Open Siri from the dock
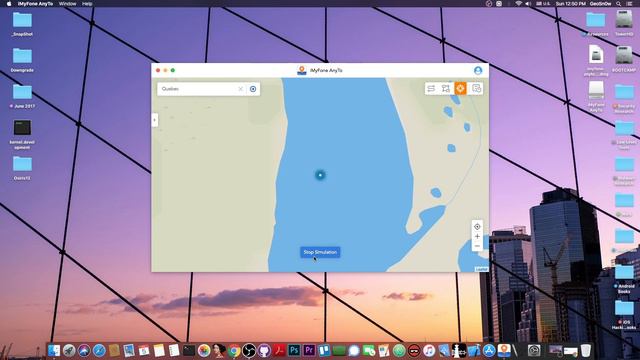Image resolution: width=640 pixels, height=360 pixels. coord(84,351)
